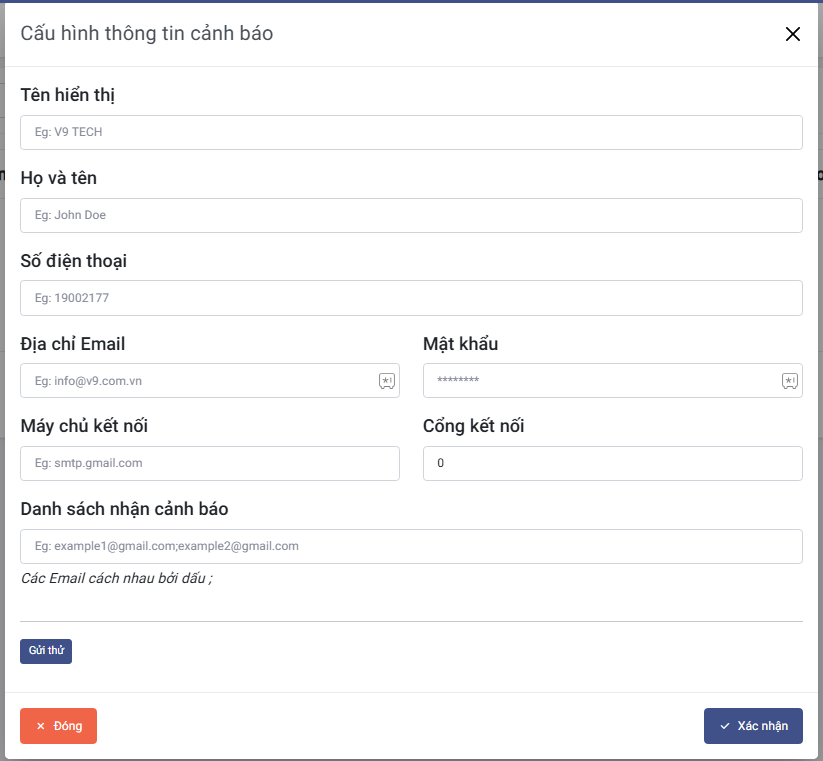This screenshot has height=761, width=823.
Task: Click the Họ và tên text field
Action: (411, 215)
